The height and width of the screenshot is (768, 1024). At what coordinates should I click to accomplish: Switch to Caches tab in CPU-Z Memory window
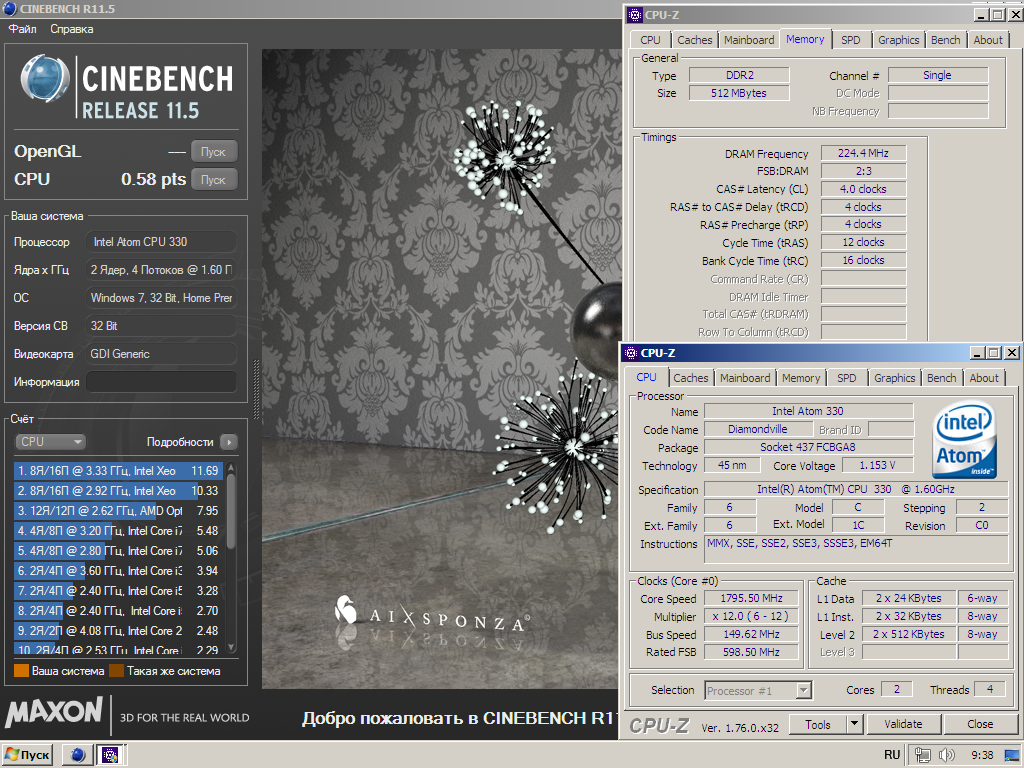[x=694, y=40]
